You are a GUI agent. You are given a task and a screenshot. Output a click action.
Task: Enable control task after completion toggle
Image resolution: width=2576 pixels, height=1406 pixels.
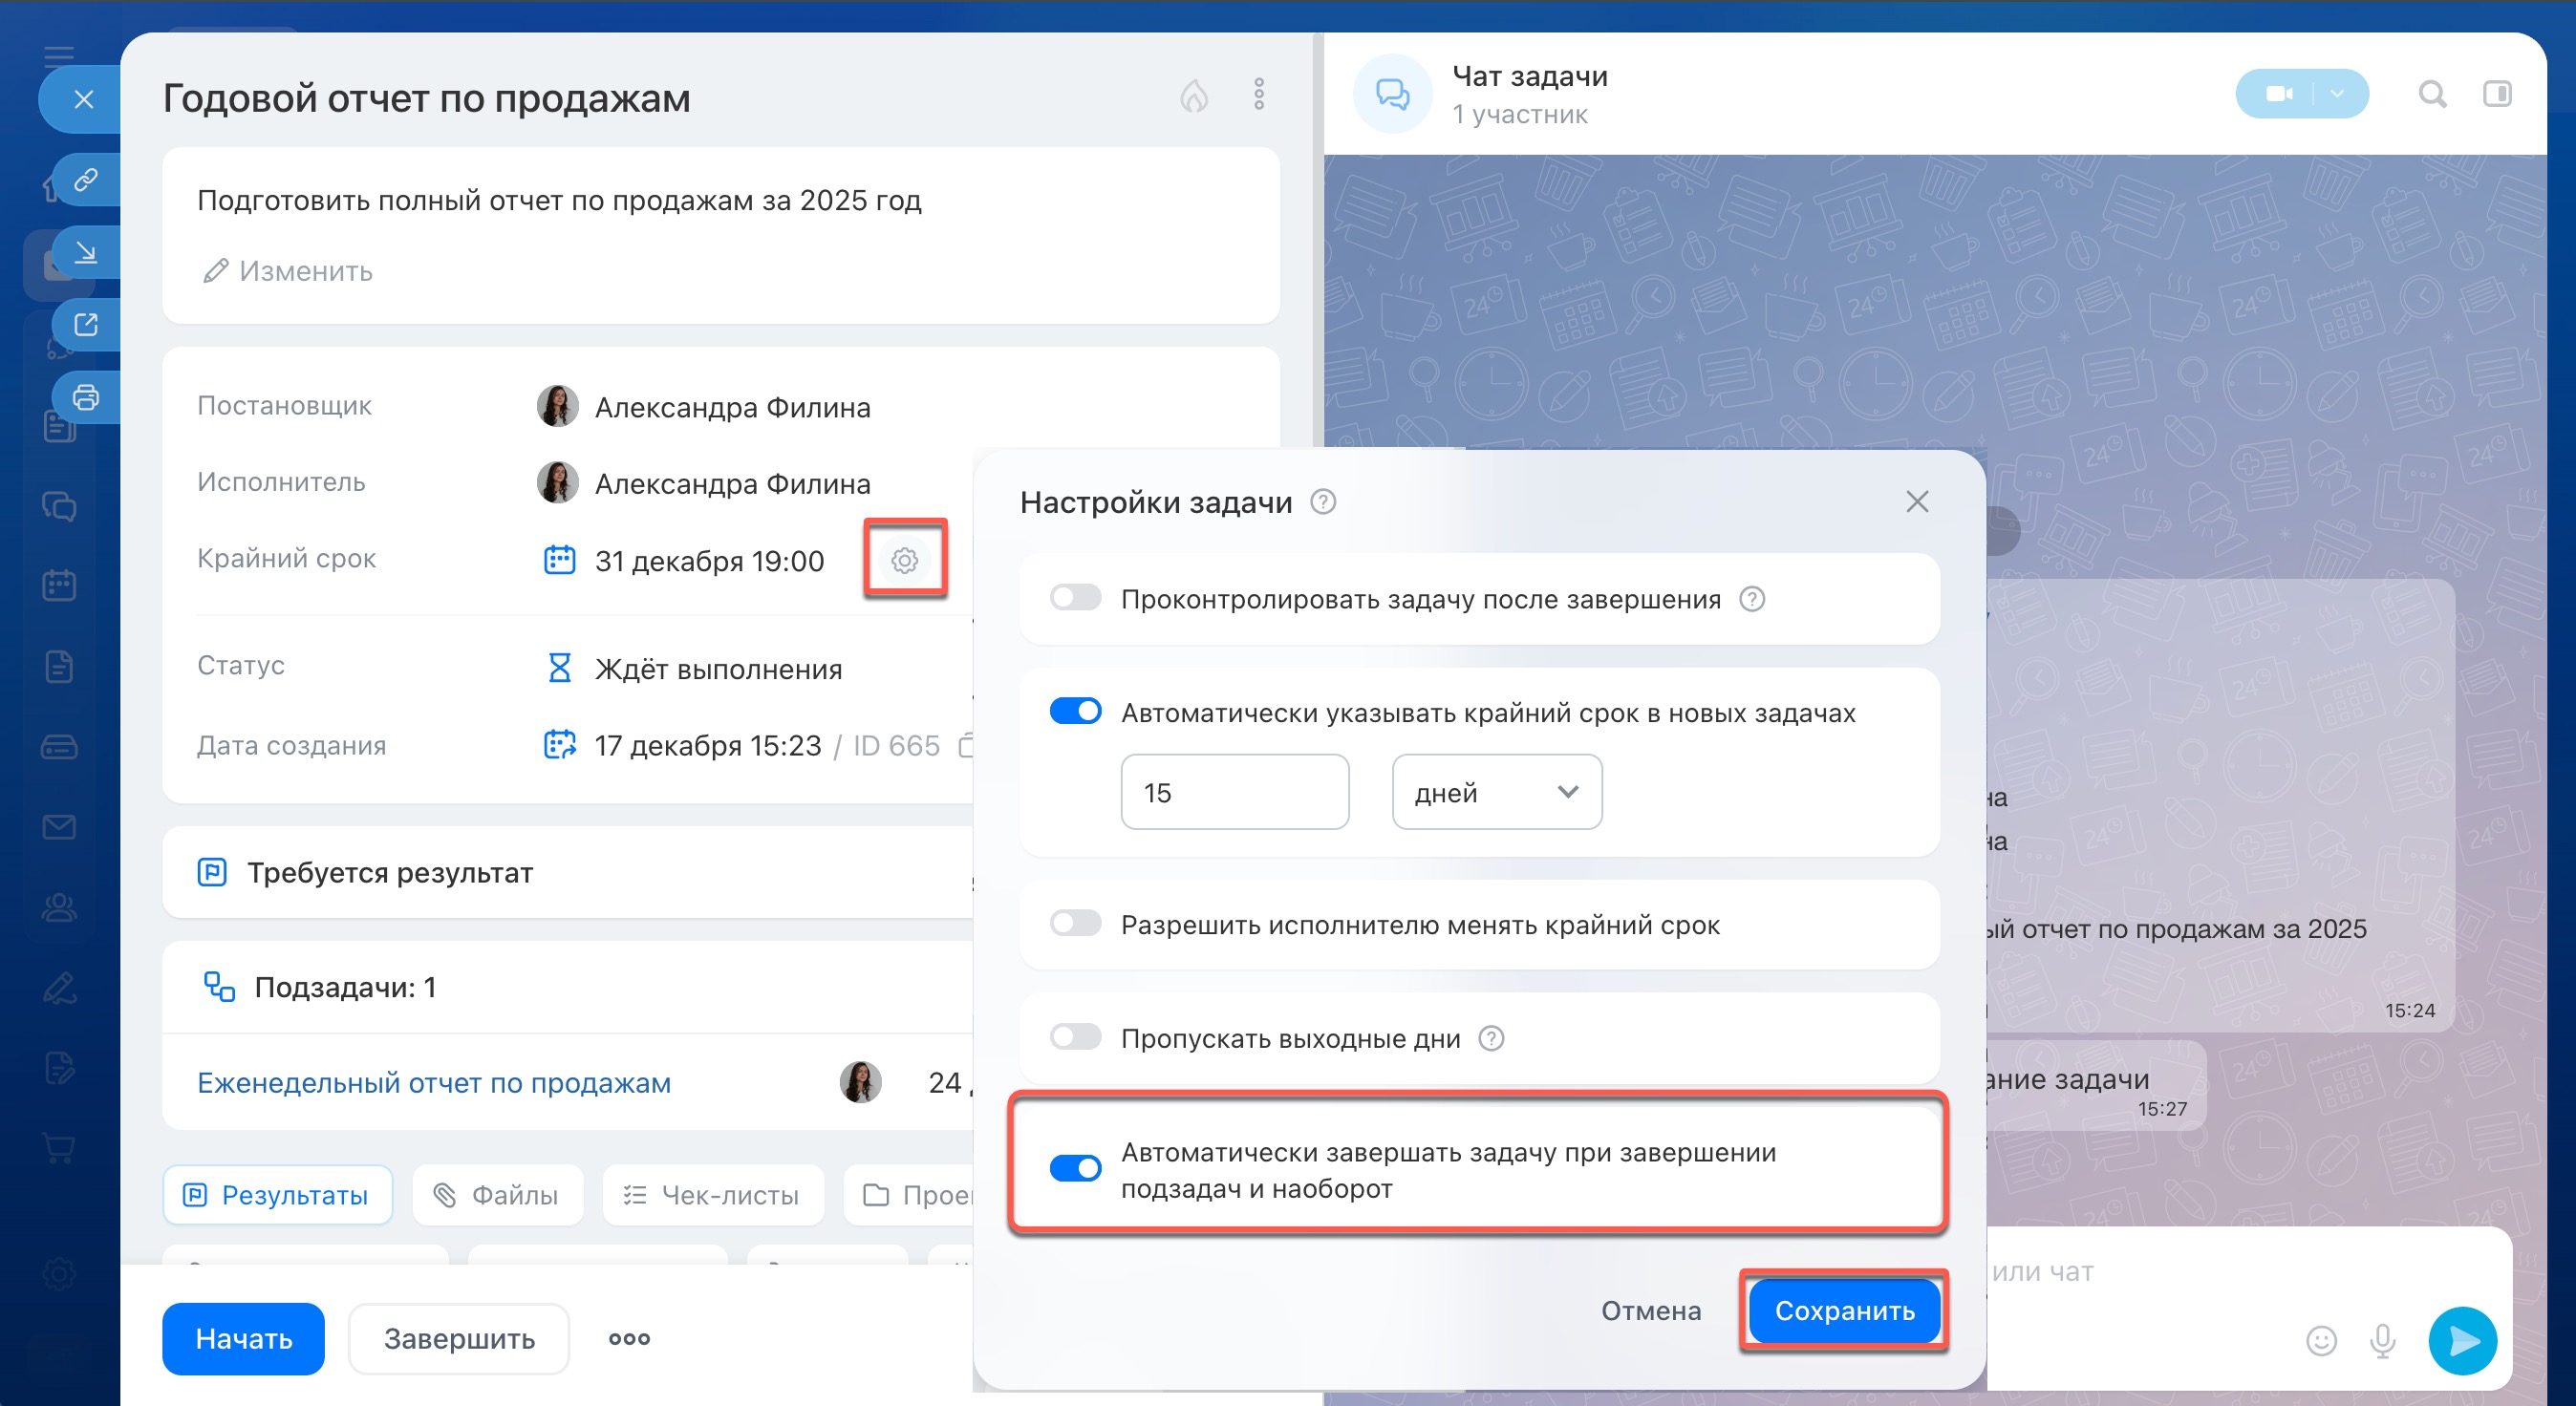coord(1075,598)
